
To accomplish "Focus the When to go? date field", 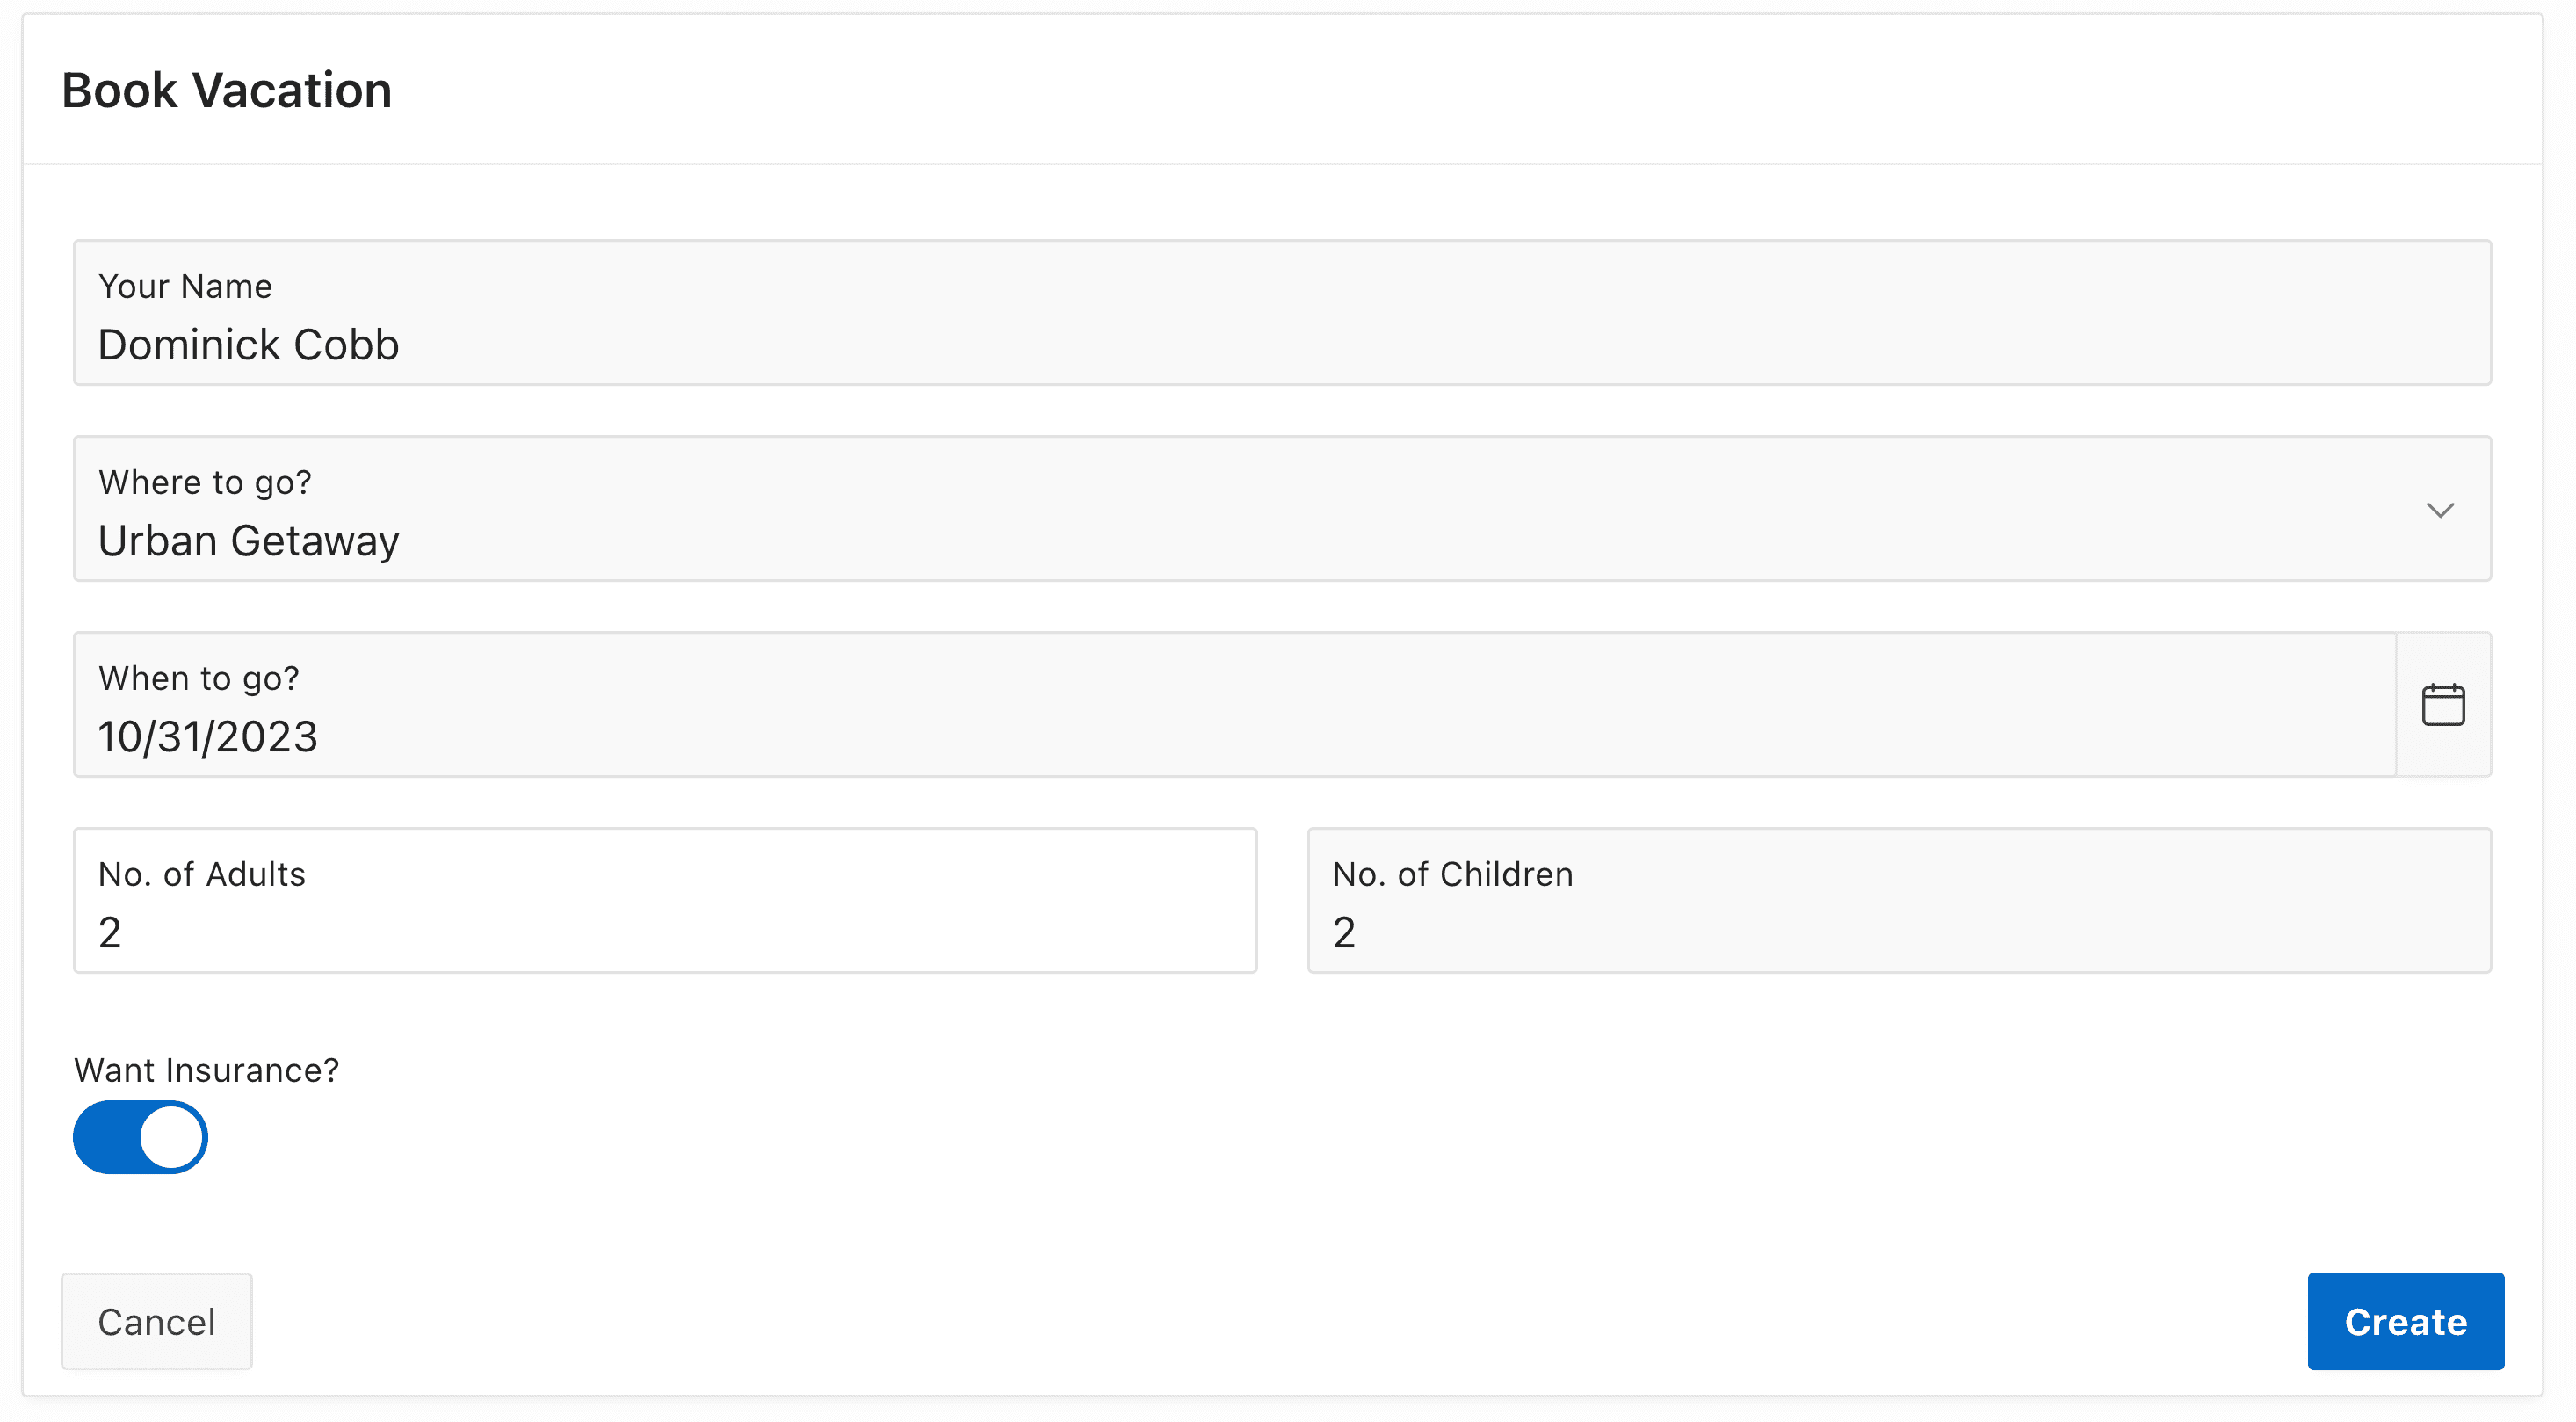I will point(1200,704).
